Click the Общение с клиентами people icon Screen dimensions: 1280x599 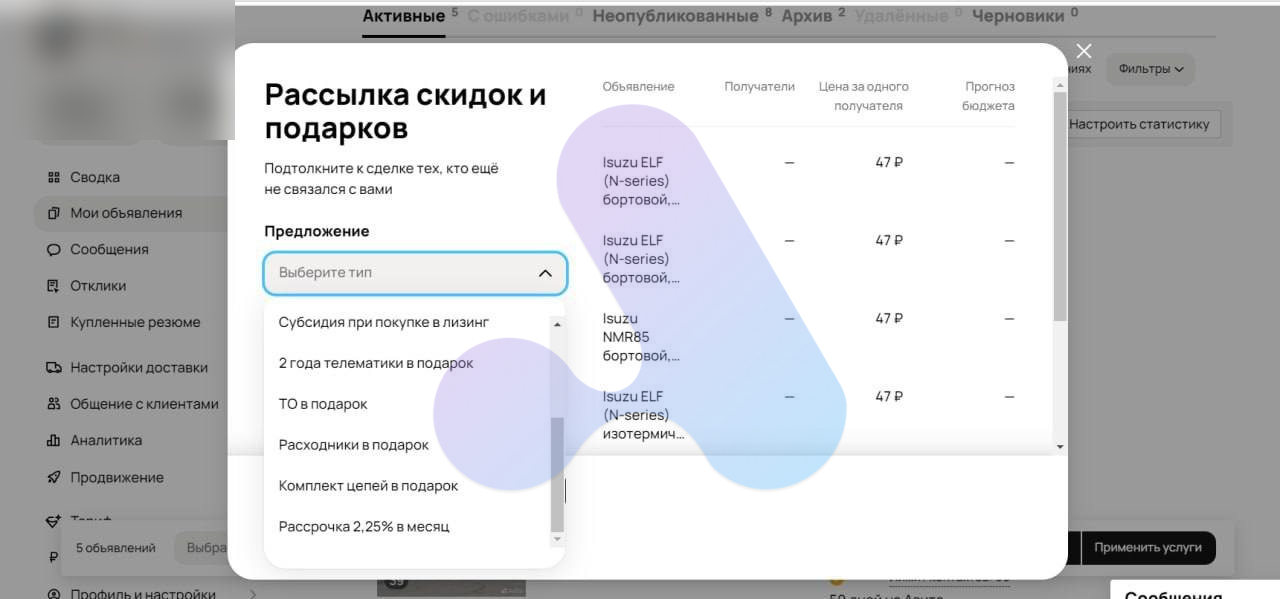pyautogui.click(x=54, y=404)
